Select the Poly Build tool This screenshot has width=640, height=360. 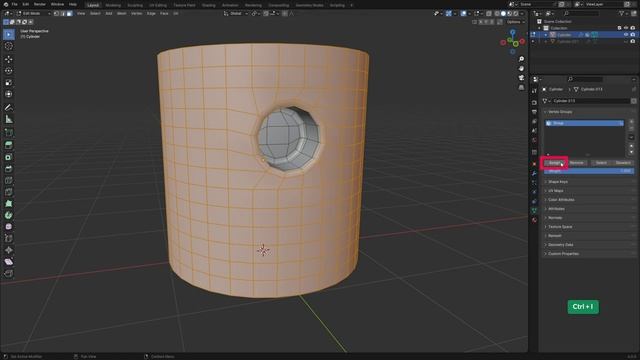tap(9, 204)
